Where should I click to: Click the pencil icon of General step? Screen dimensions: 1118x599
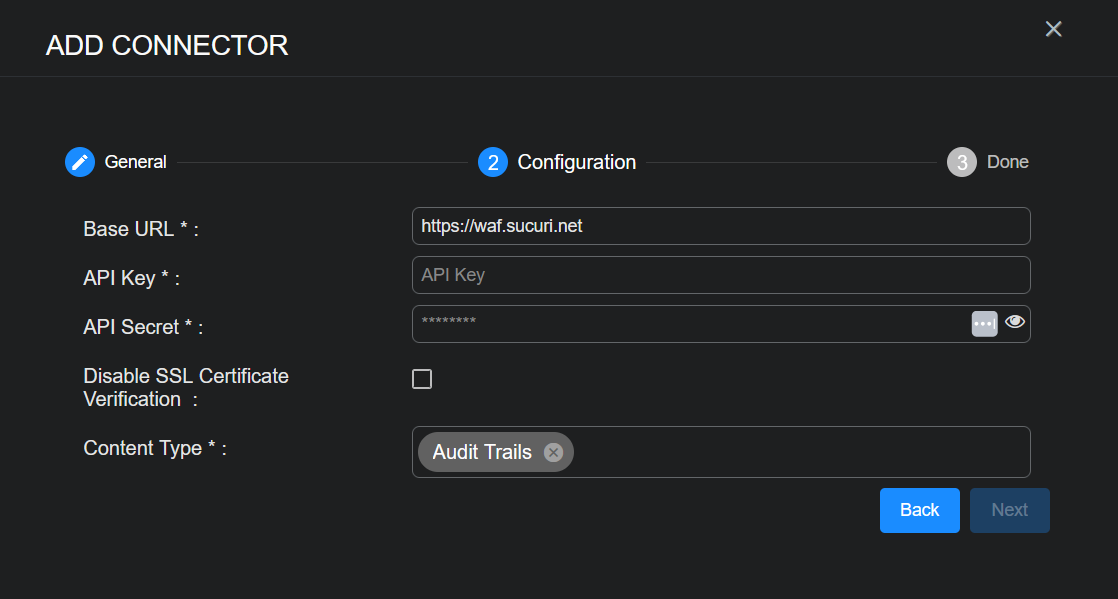click(x=80, y=162)
